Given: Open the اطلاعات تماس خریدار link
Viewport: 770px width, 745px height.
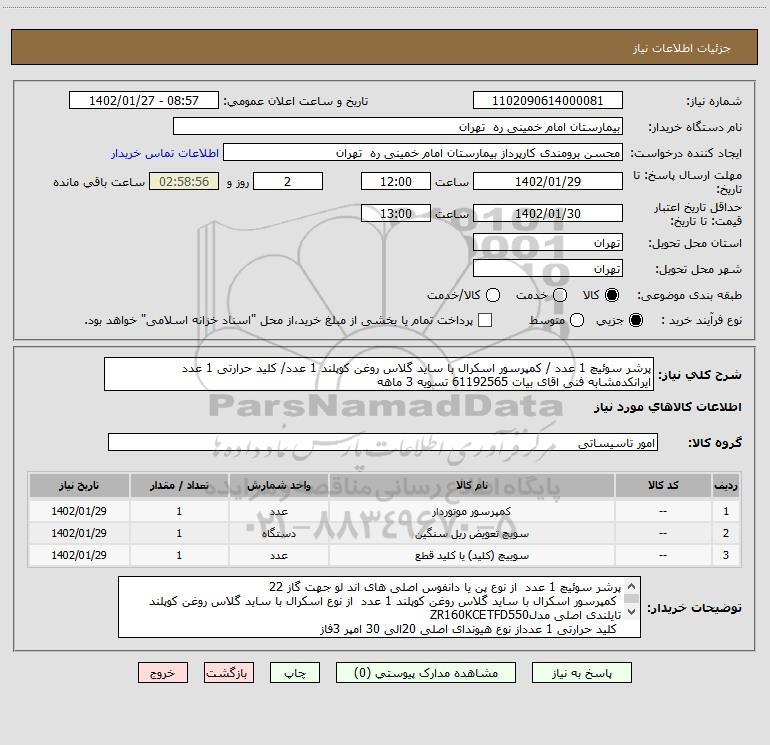Looking at the screenshot, I should pos(165,153).
